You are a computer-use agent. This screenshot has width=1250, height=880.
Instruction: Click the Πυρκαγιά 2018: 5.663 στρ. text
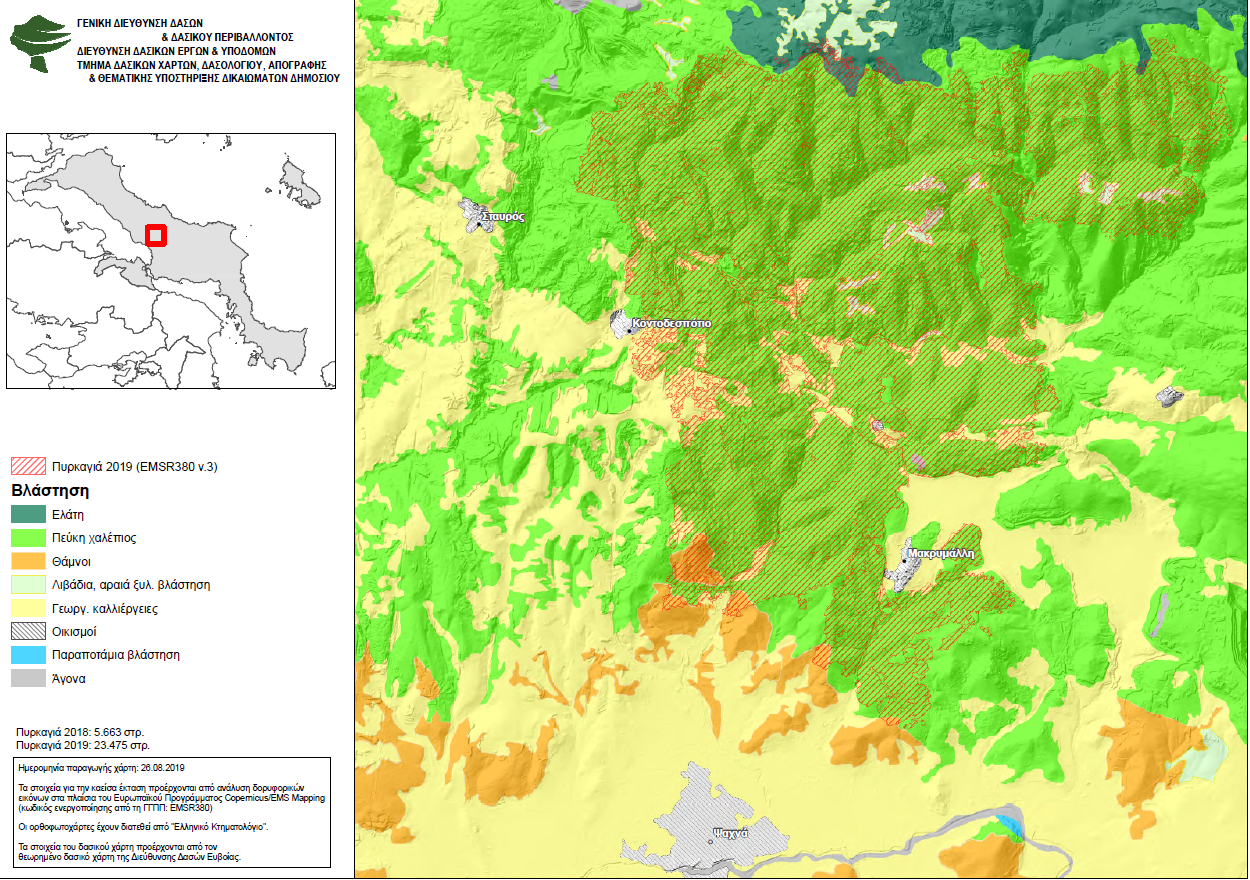coord(81,733)
